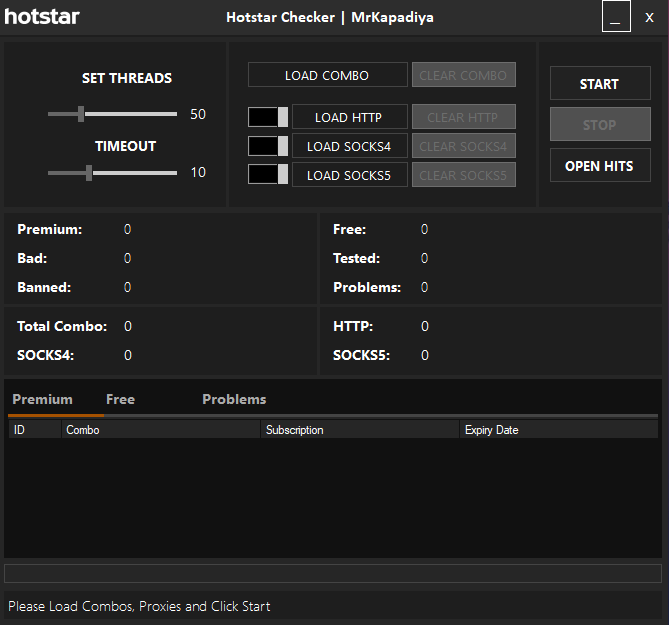Click the STOP button

pos(600,124)
